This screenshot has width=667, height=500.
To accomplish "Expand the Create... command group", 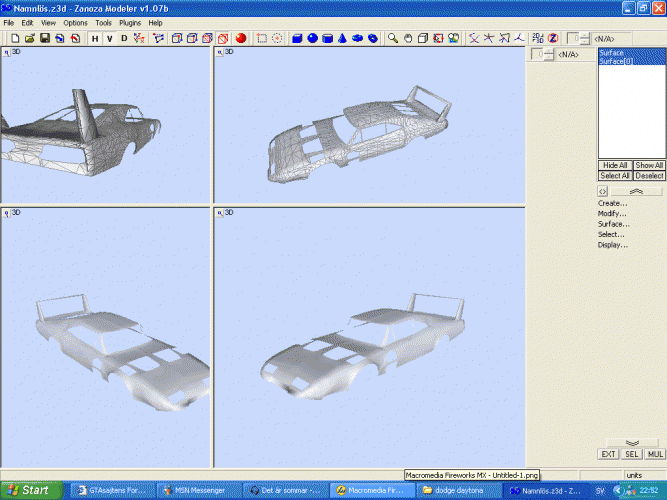I will coord(612,203).
